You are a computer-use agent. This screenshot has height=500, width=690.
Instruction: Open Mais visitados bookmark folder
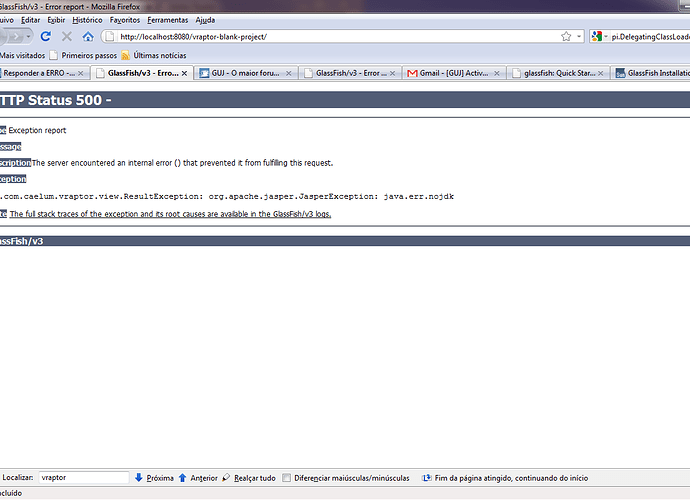(22, 55)
